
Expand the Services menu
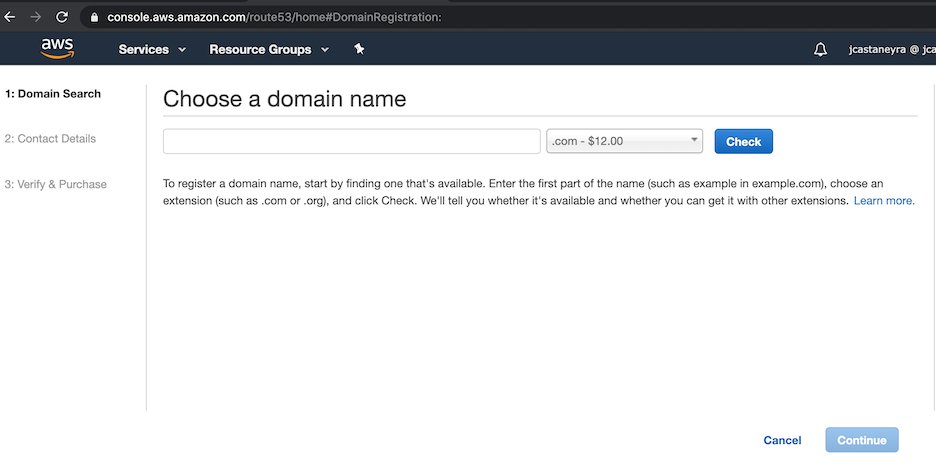pos(152,50)
